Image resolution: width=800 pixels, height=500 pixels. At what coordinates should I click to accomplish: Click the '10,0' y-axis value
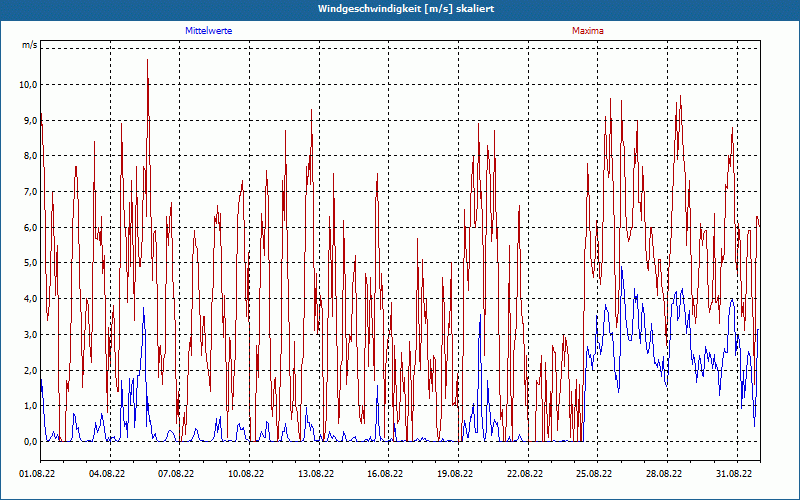pyautogui.click(x=28, y=85)
